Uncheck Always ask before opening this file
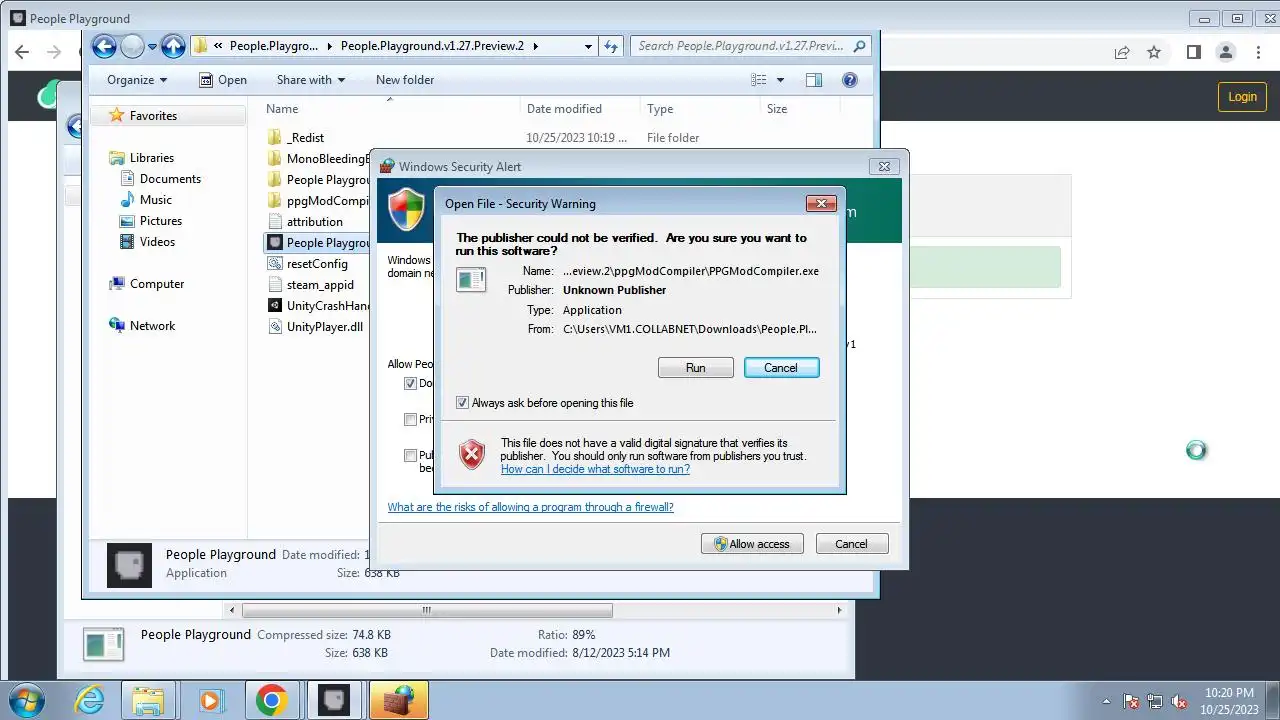Image resolution: width=1280 pixels, height=720 pixels. (x=462, y=403)
